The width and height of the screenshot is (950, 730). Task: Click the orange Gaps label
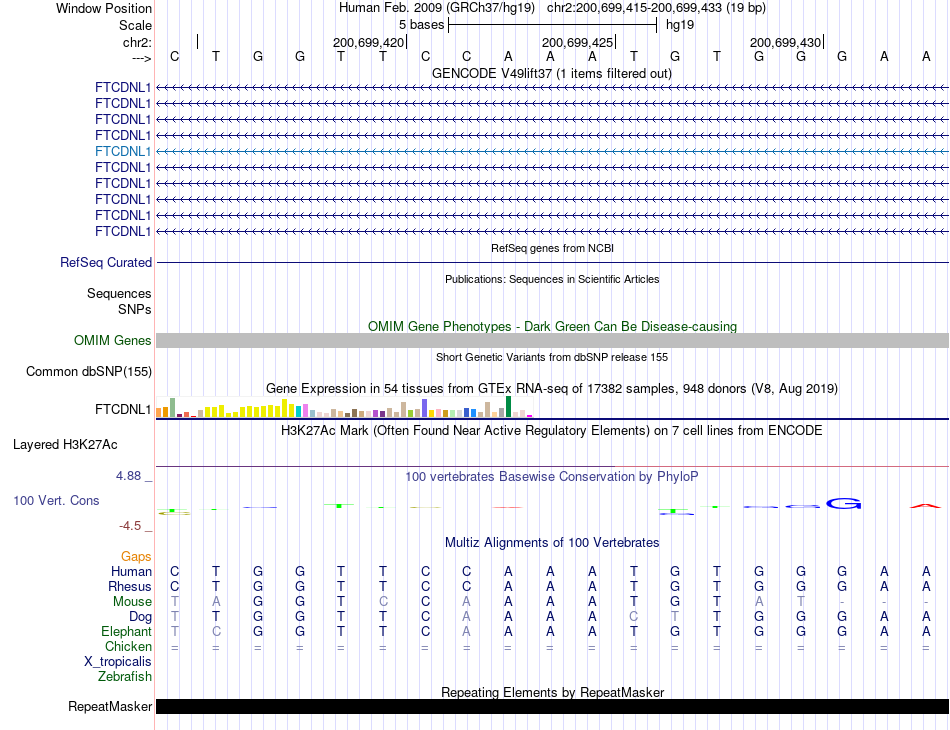pos(136,556)
